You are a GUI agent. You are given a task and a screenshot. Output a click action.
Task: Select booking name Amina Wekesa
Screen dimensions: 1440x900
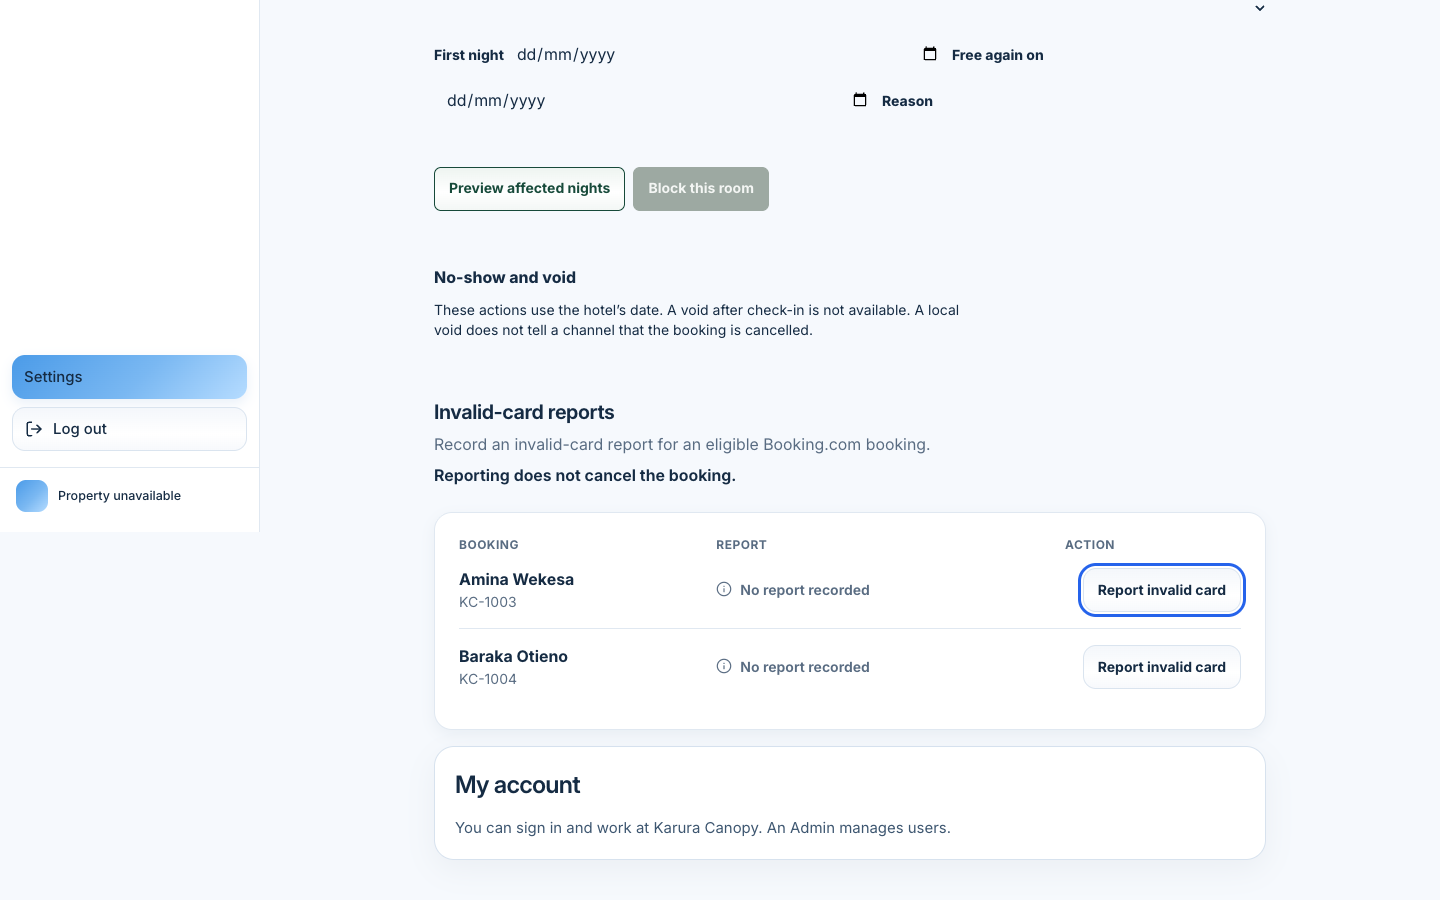[x=516, y=579]
